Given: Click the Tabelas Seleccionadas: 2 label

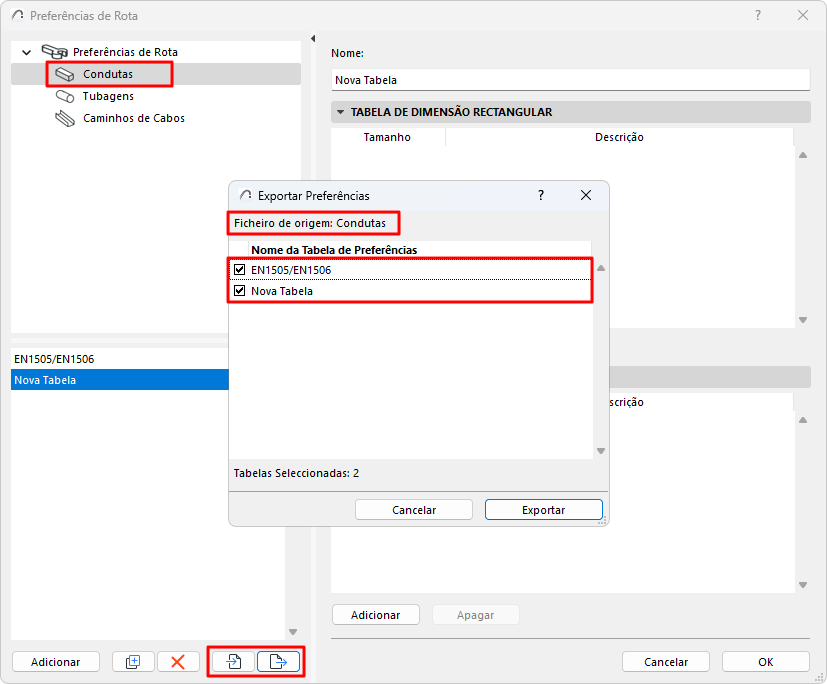Looking at the screenshot, I should 296,473.
